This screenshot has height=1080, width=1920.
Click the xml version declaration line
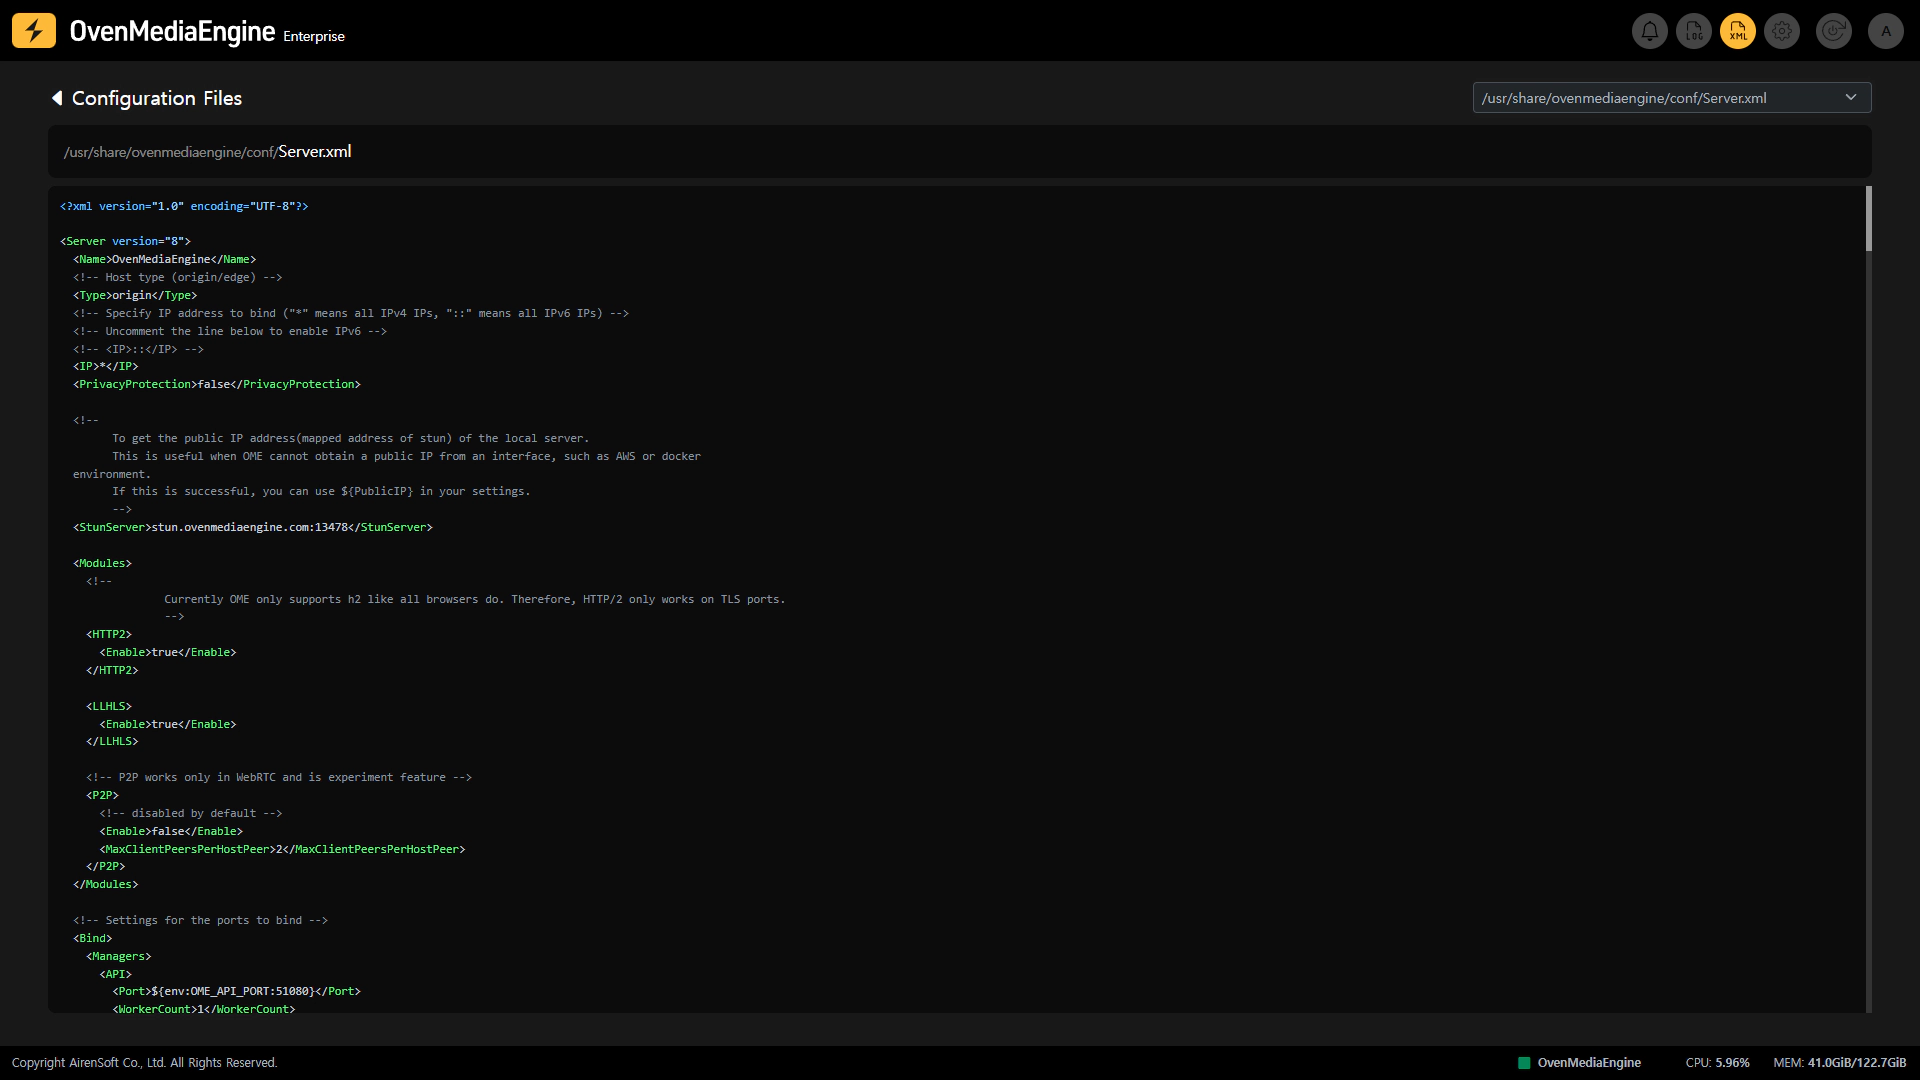pyautogui.click(x=184, y=206)
